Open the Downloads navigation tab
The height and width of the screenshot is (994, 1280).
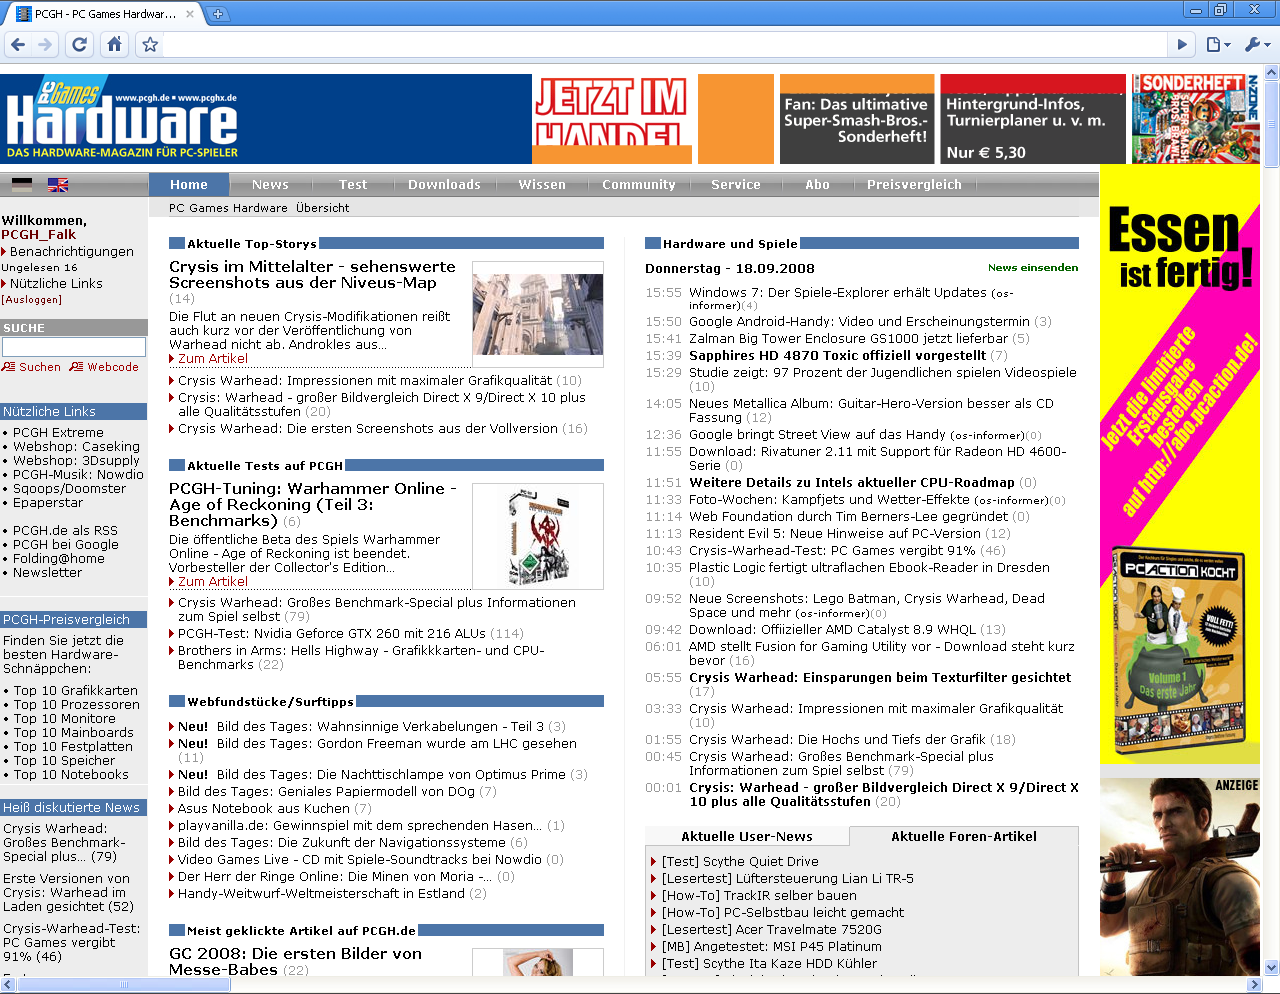point(445,185)
